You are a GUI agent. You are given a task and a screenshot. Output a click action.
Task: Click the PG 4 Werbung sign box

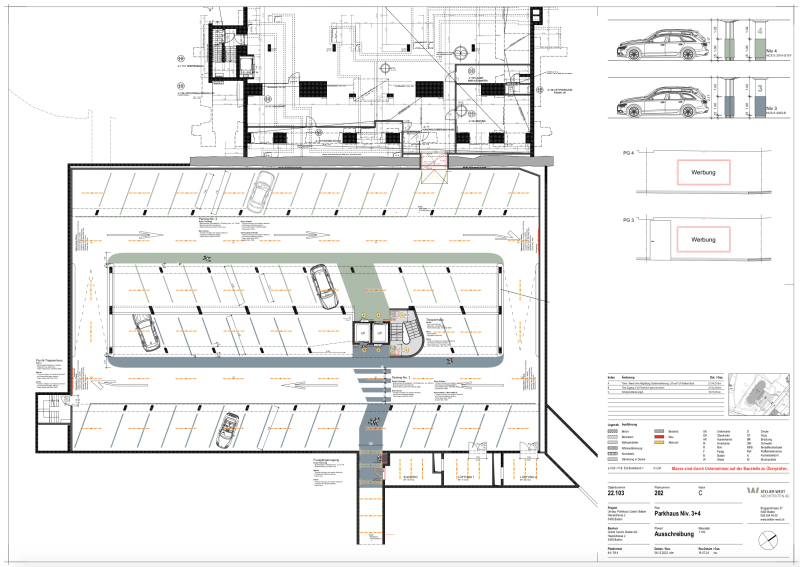pyautogui.click(x=703, y=172)
